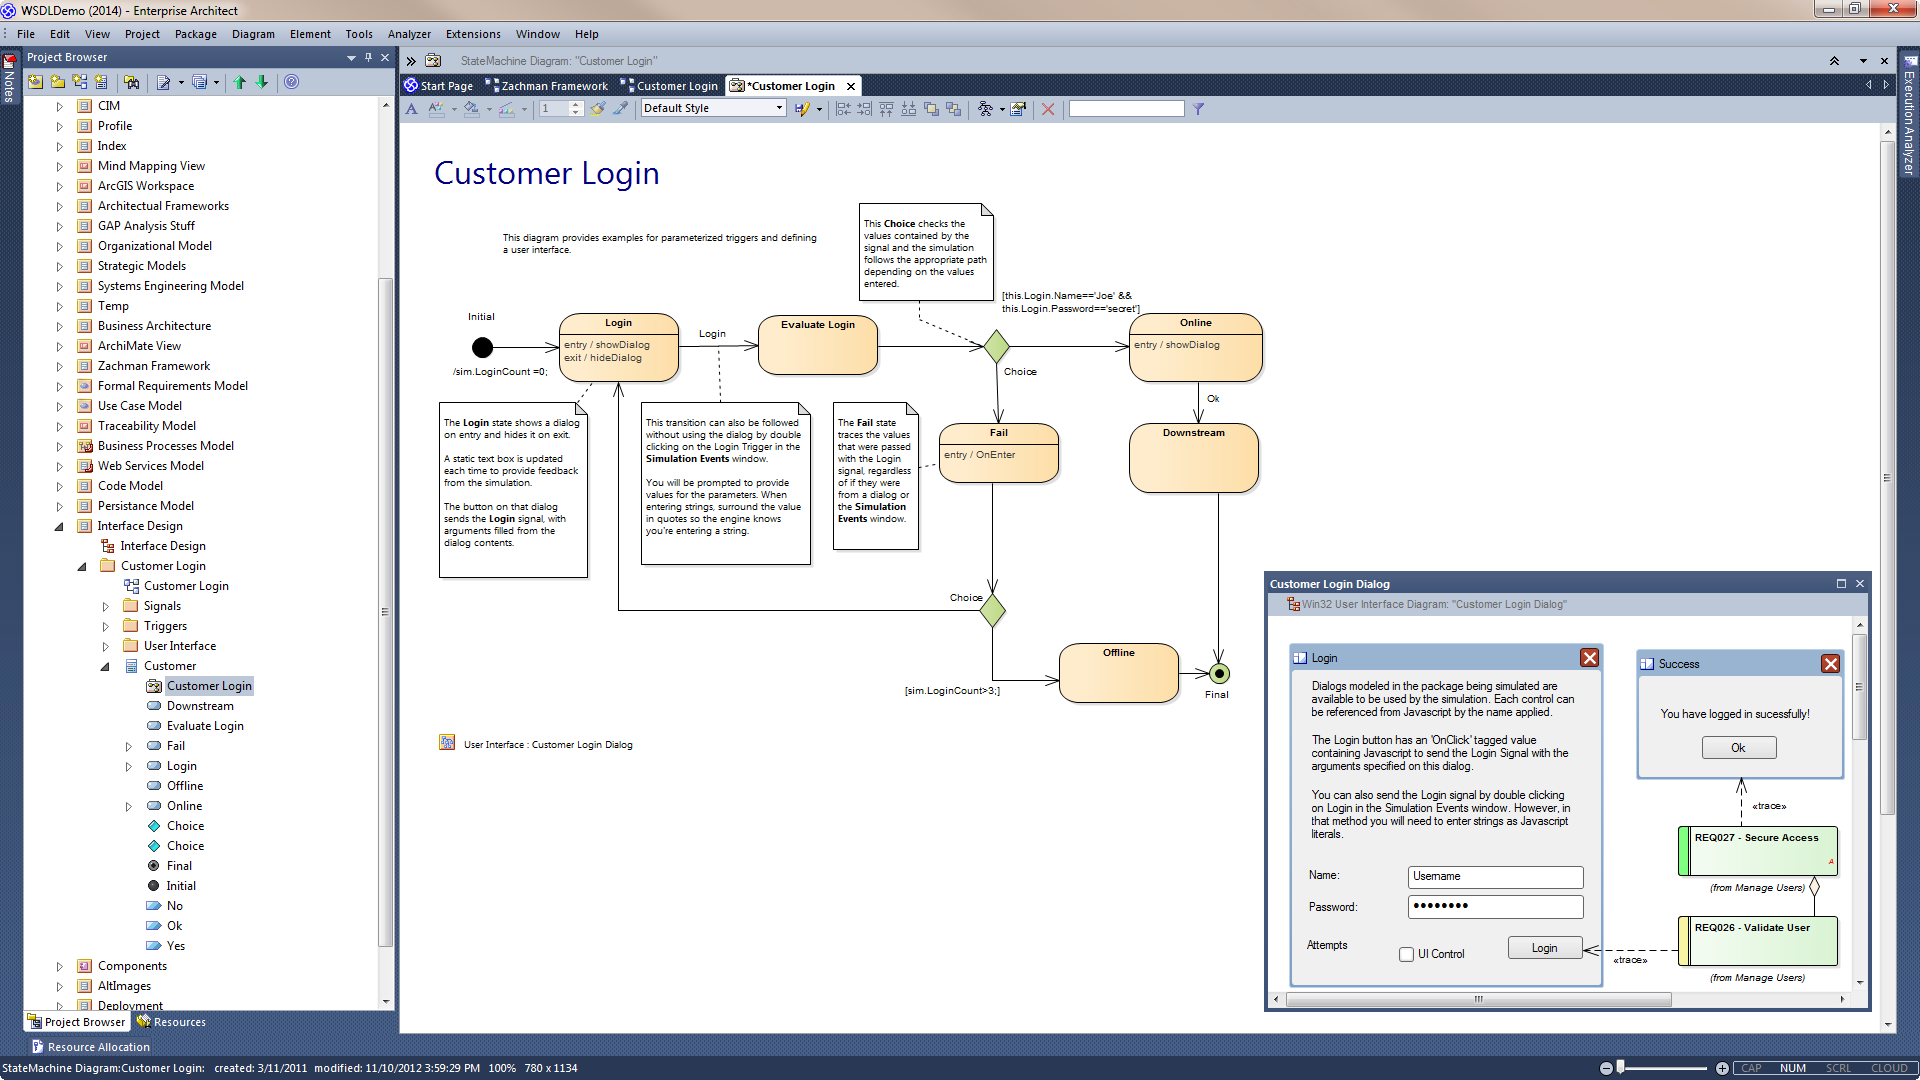Select the Customer Login tab
Viewport: 1920px width, 1080px height.
[x=674, y=86]
